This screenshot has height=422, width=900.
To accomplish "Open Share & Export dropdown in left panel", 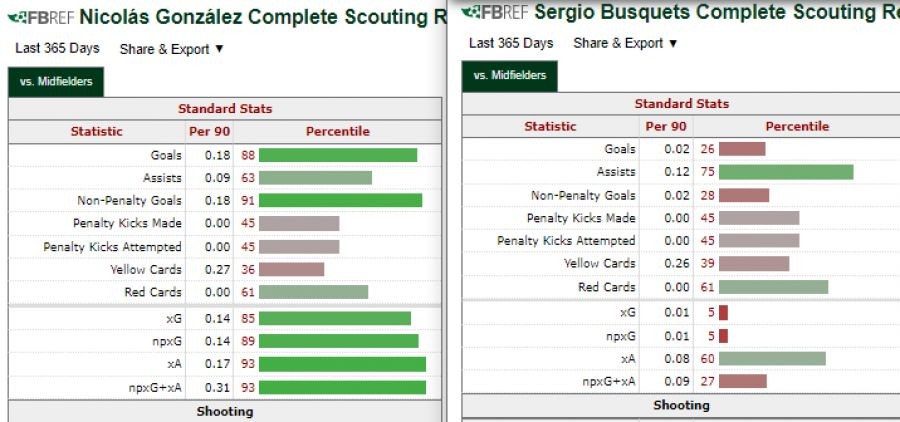I will click(x=171, y=49).
